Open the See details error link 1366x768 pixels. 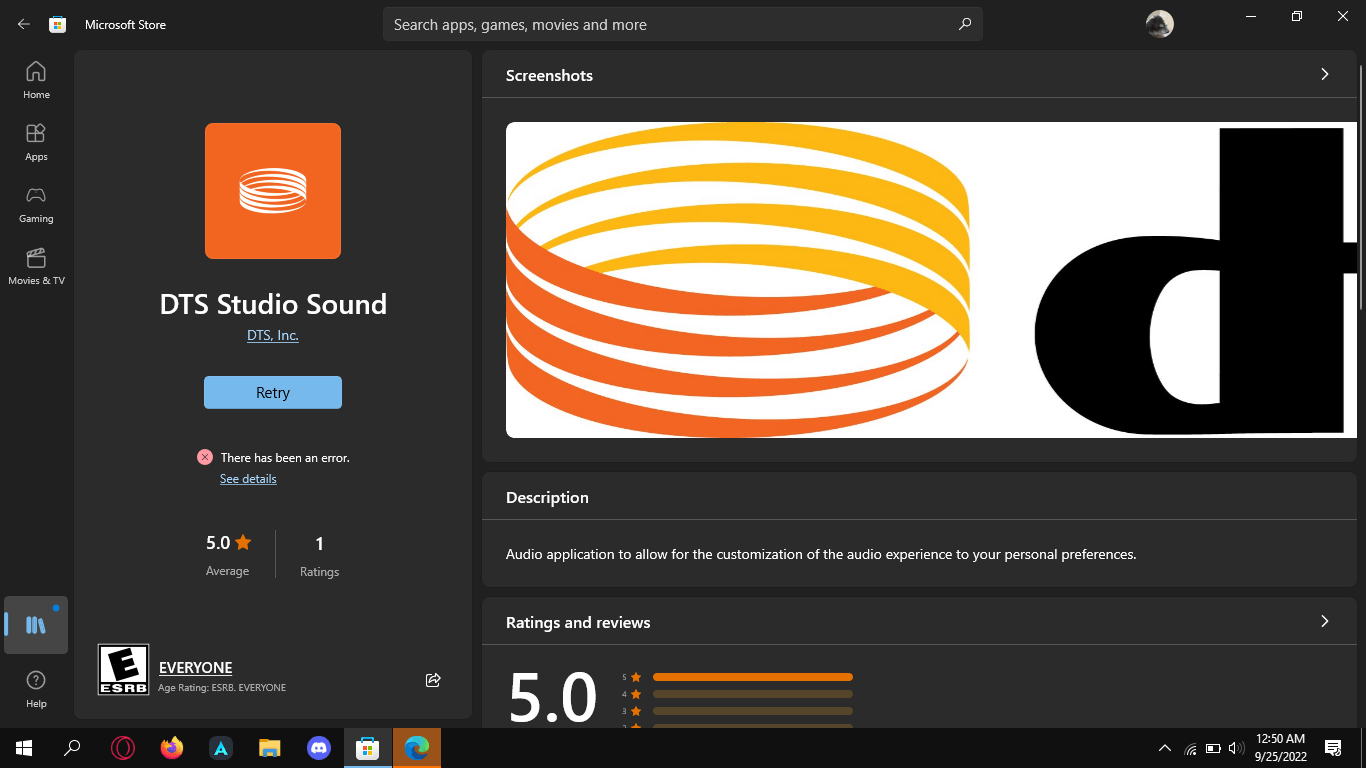[248, 479]
